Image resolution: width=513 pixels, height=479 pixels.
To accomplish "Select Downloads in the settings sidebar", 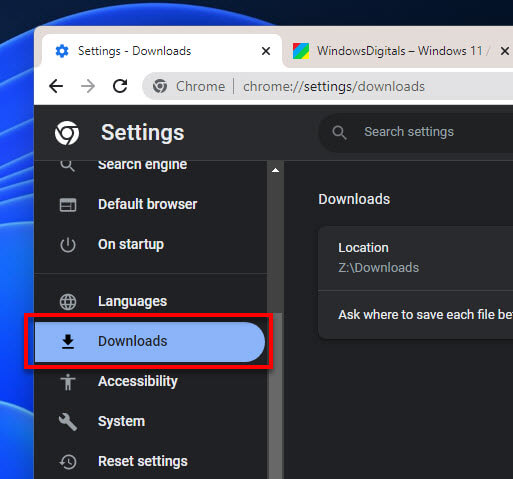I will coord(150,342).
